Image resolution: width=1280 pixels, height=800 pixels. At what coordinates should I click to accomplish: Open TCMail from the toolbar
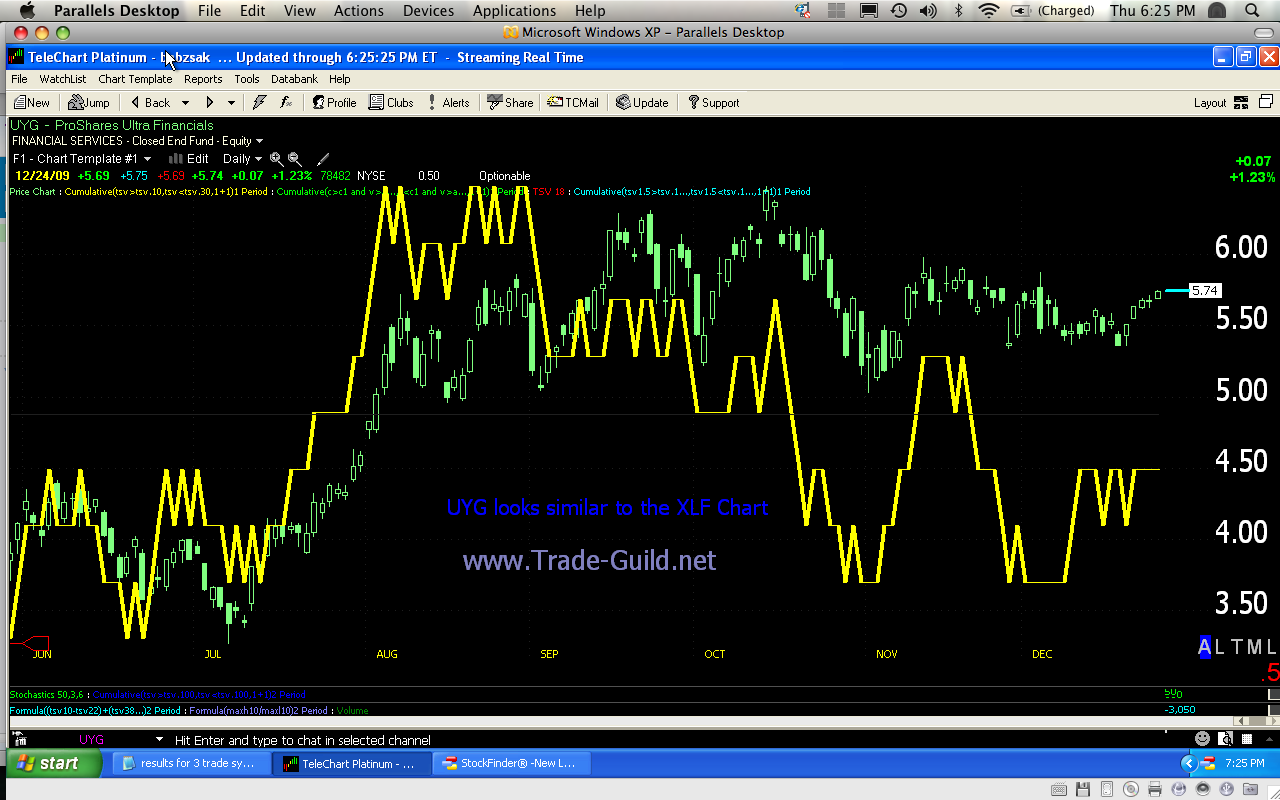[x=573, y=102]
